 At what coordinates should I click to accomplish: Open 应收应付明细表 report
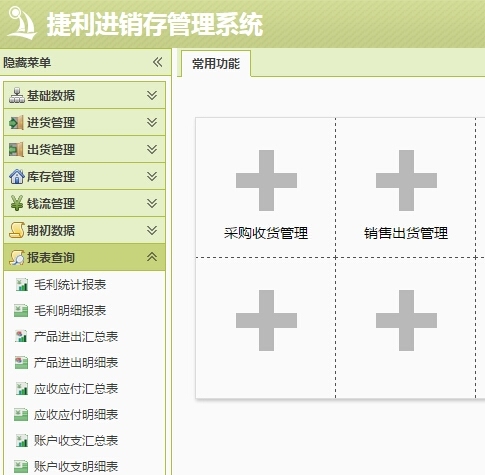76,415
